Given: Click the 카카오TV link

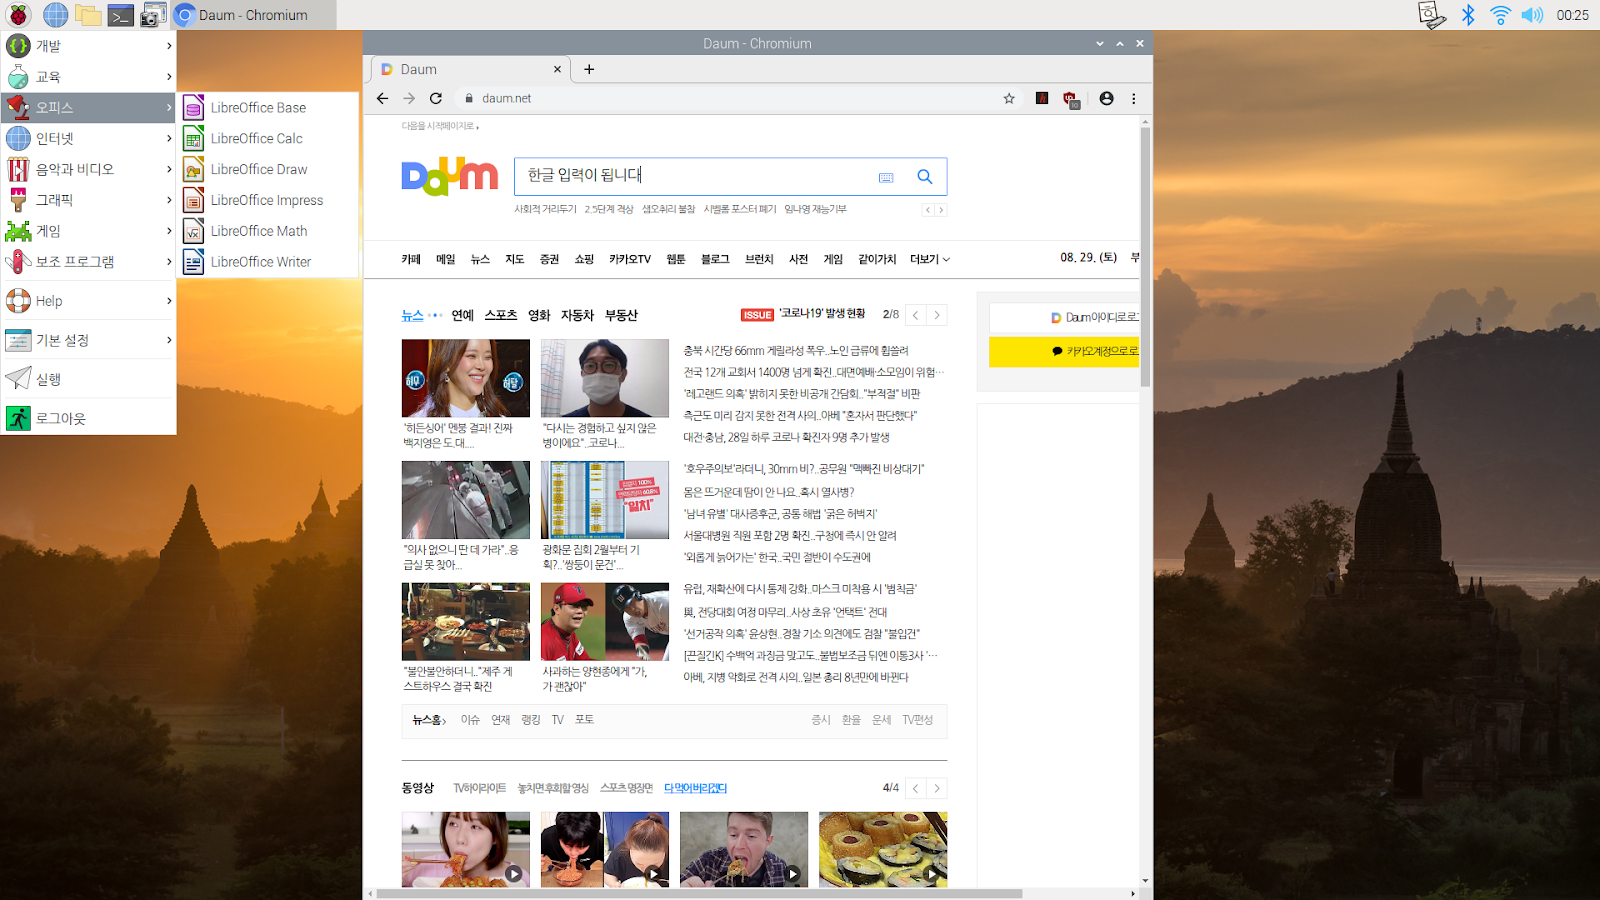Looking at the screenshot, I should (630, 259).
